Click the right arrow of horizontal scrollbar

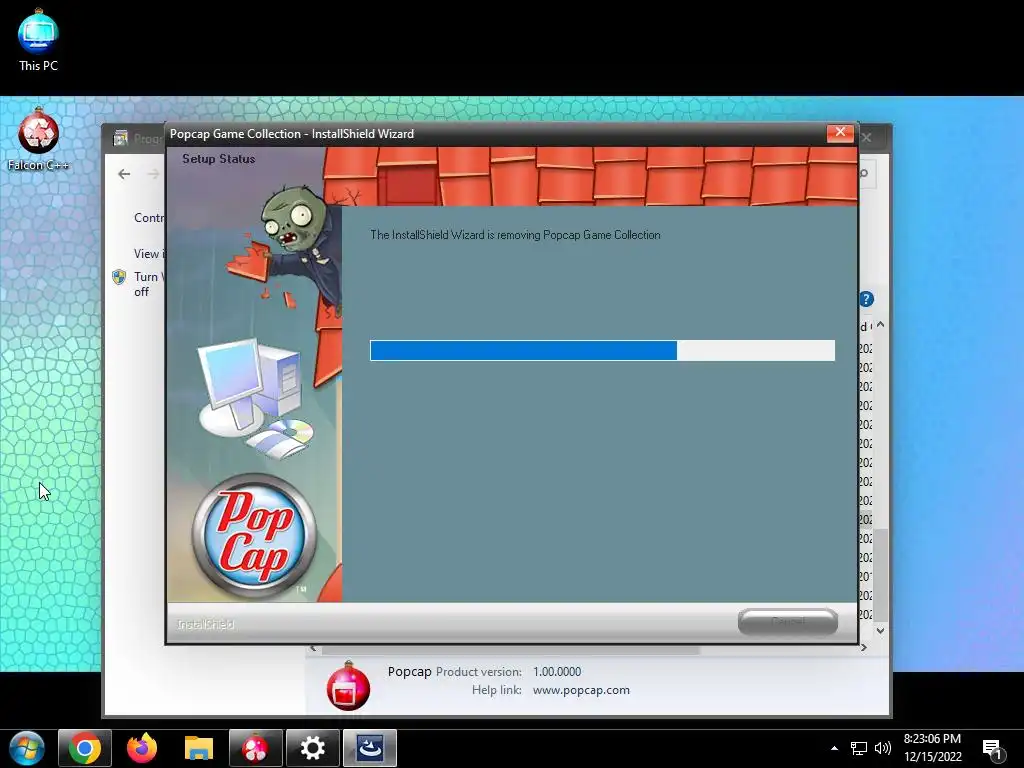pyautogui.click(x=863, y=648)
